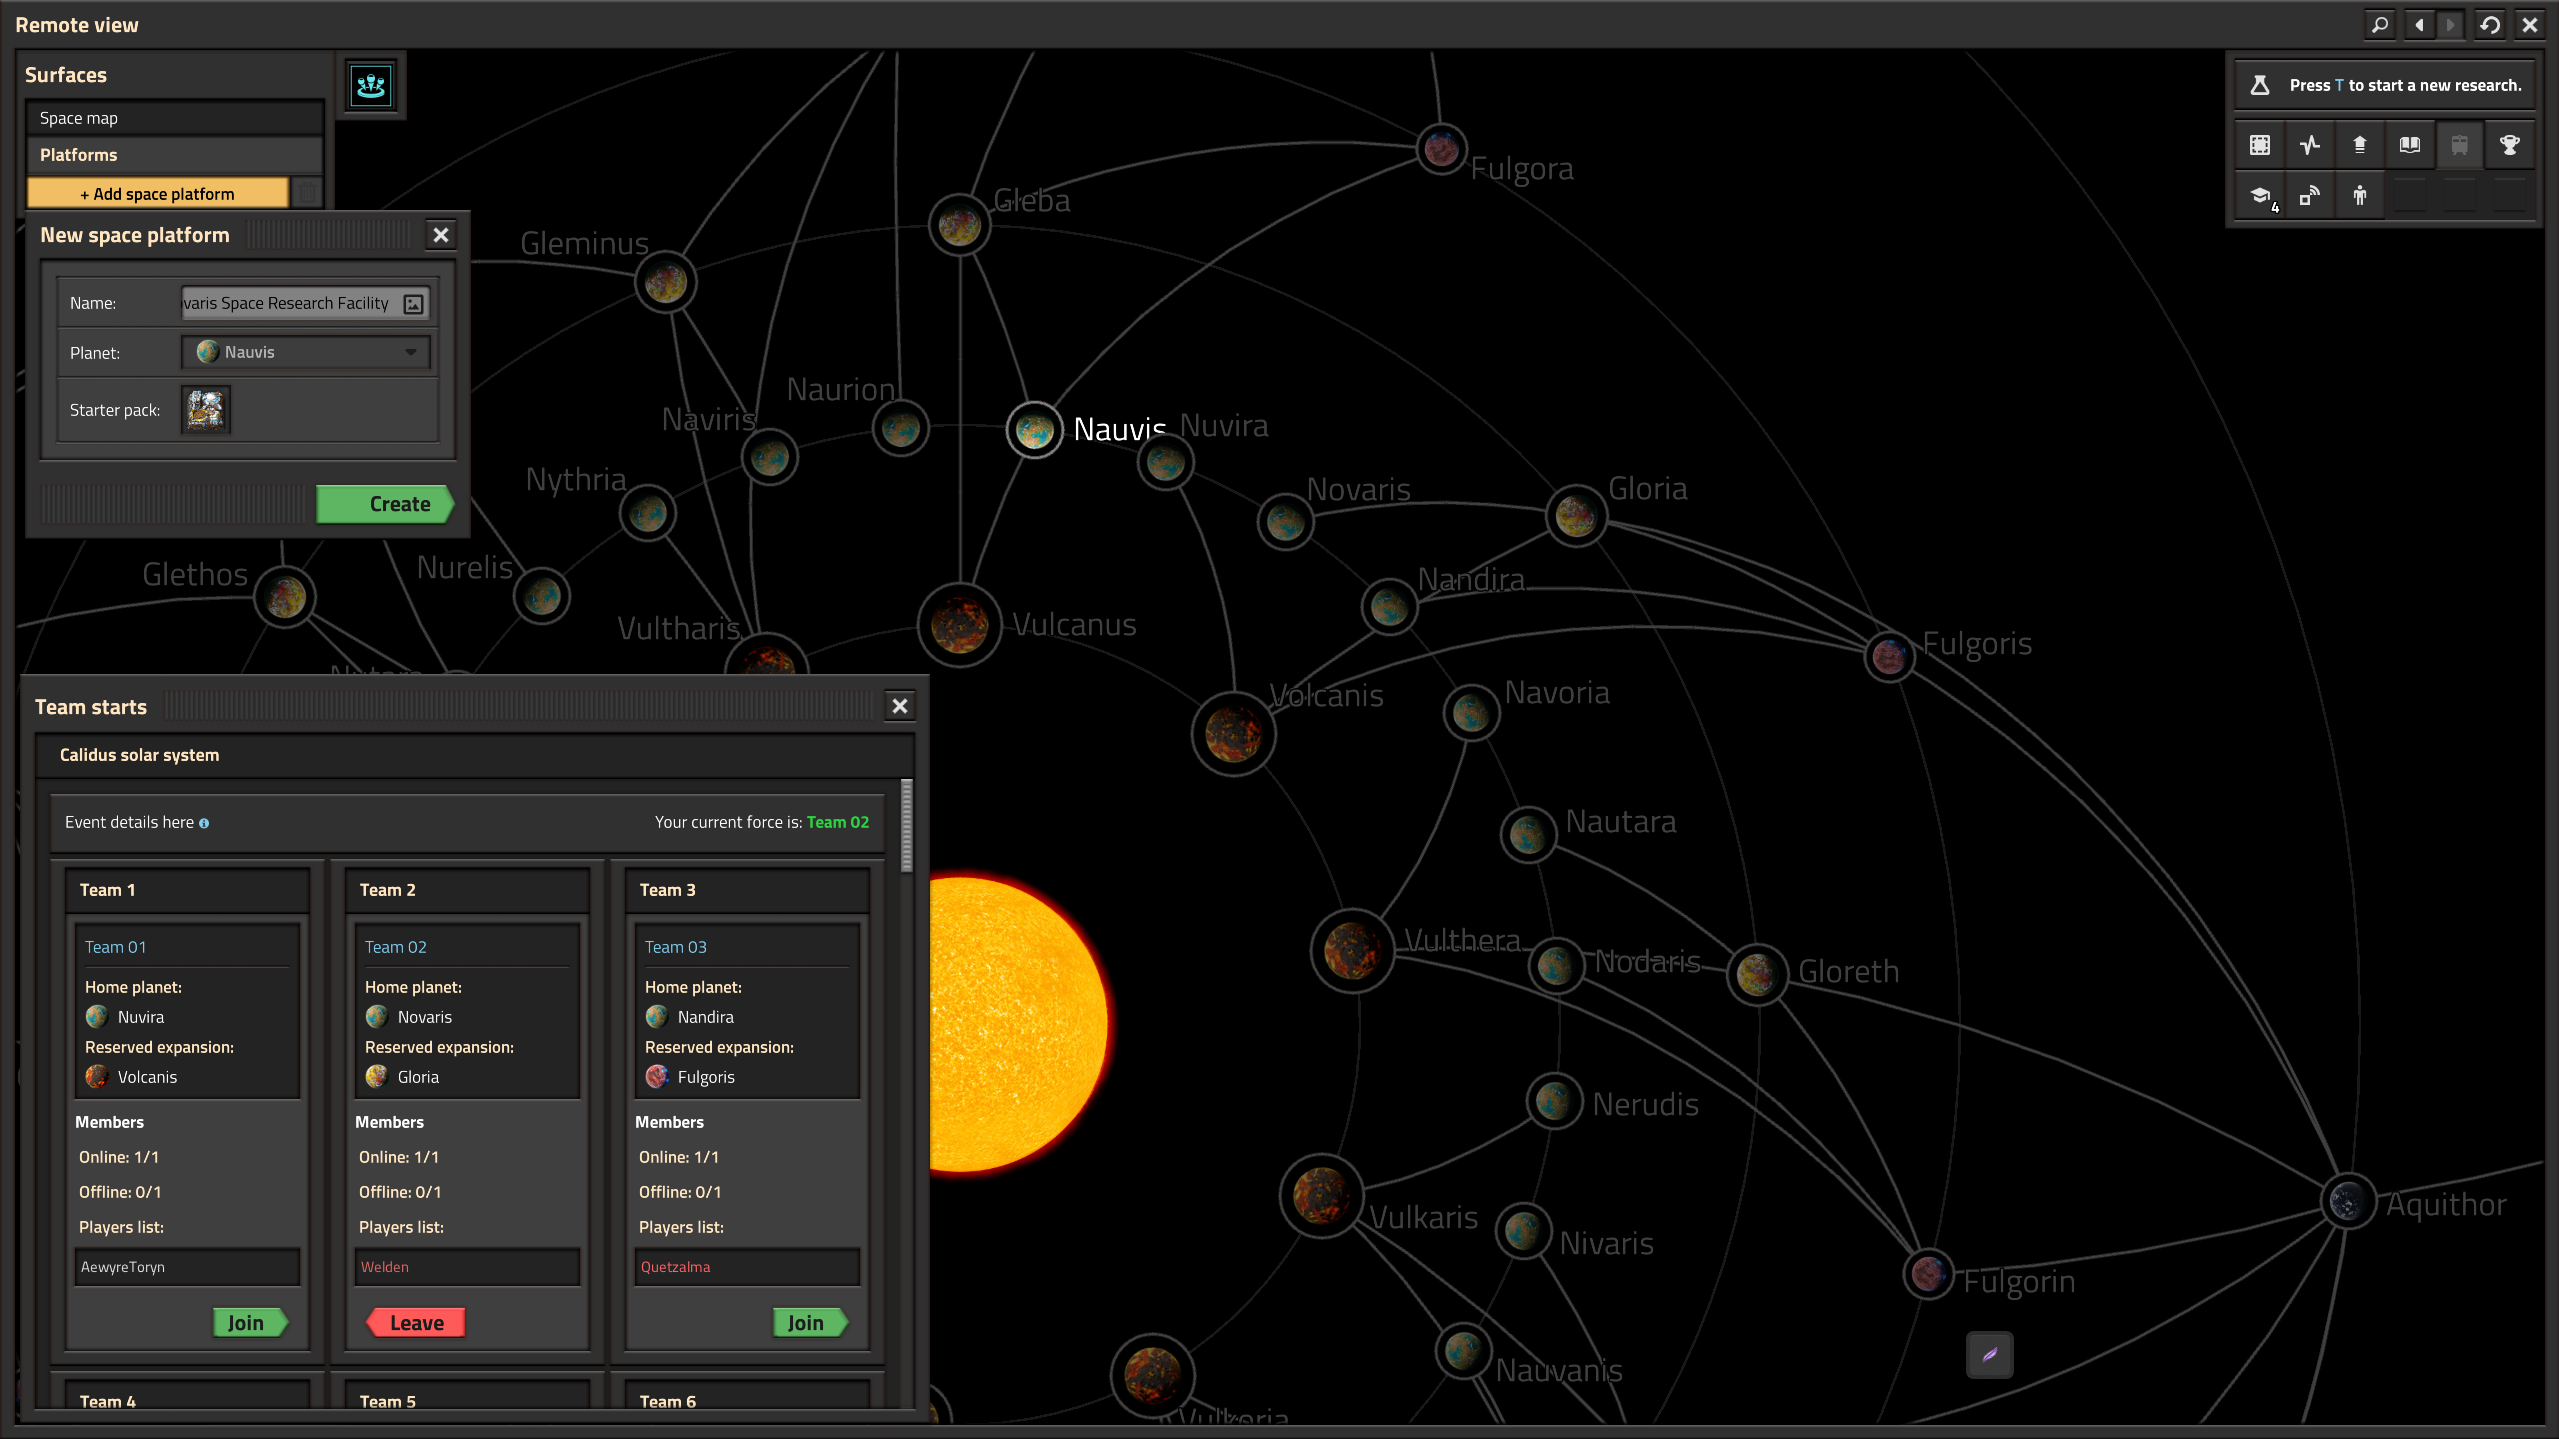Click the image icon in the Name field
Image resolution: width=2559 pixels, height=1439 pixels.
[413, 304]
